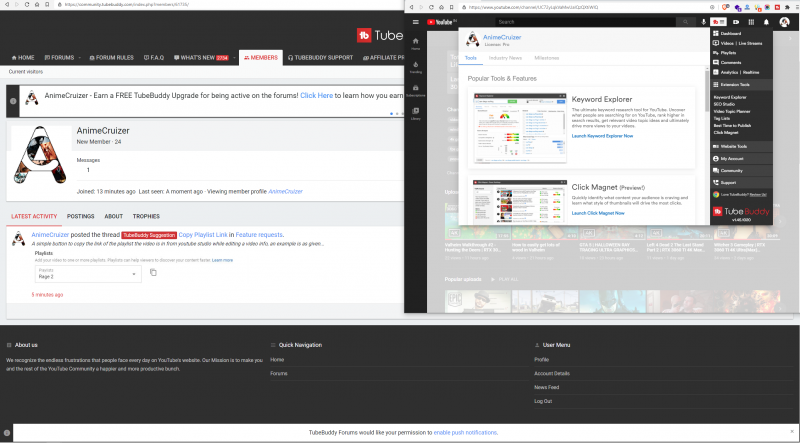Screen dimensions: 800x443
Task: Open the YouTube apps grid icon
Action: coord(751,21)
